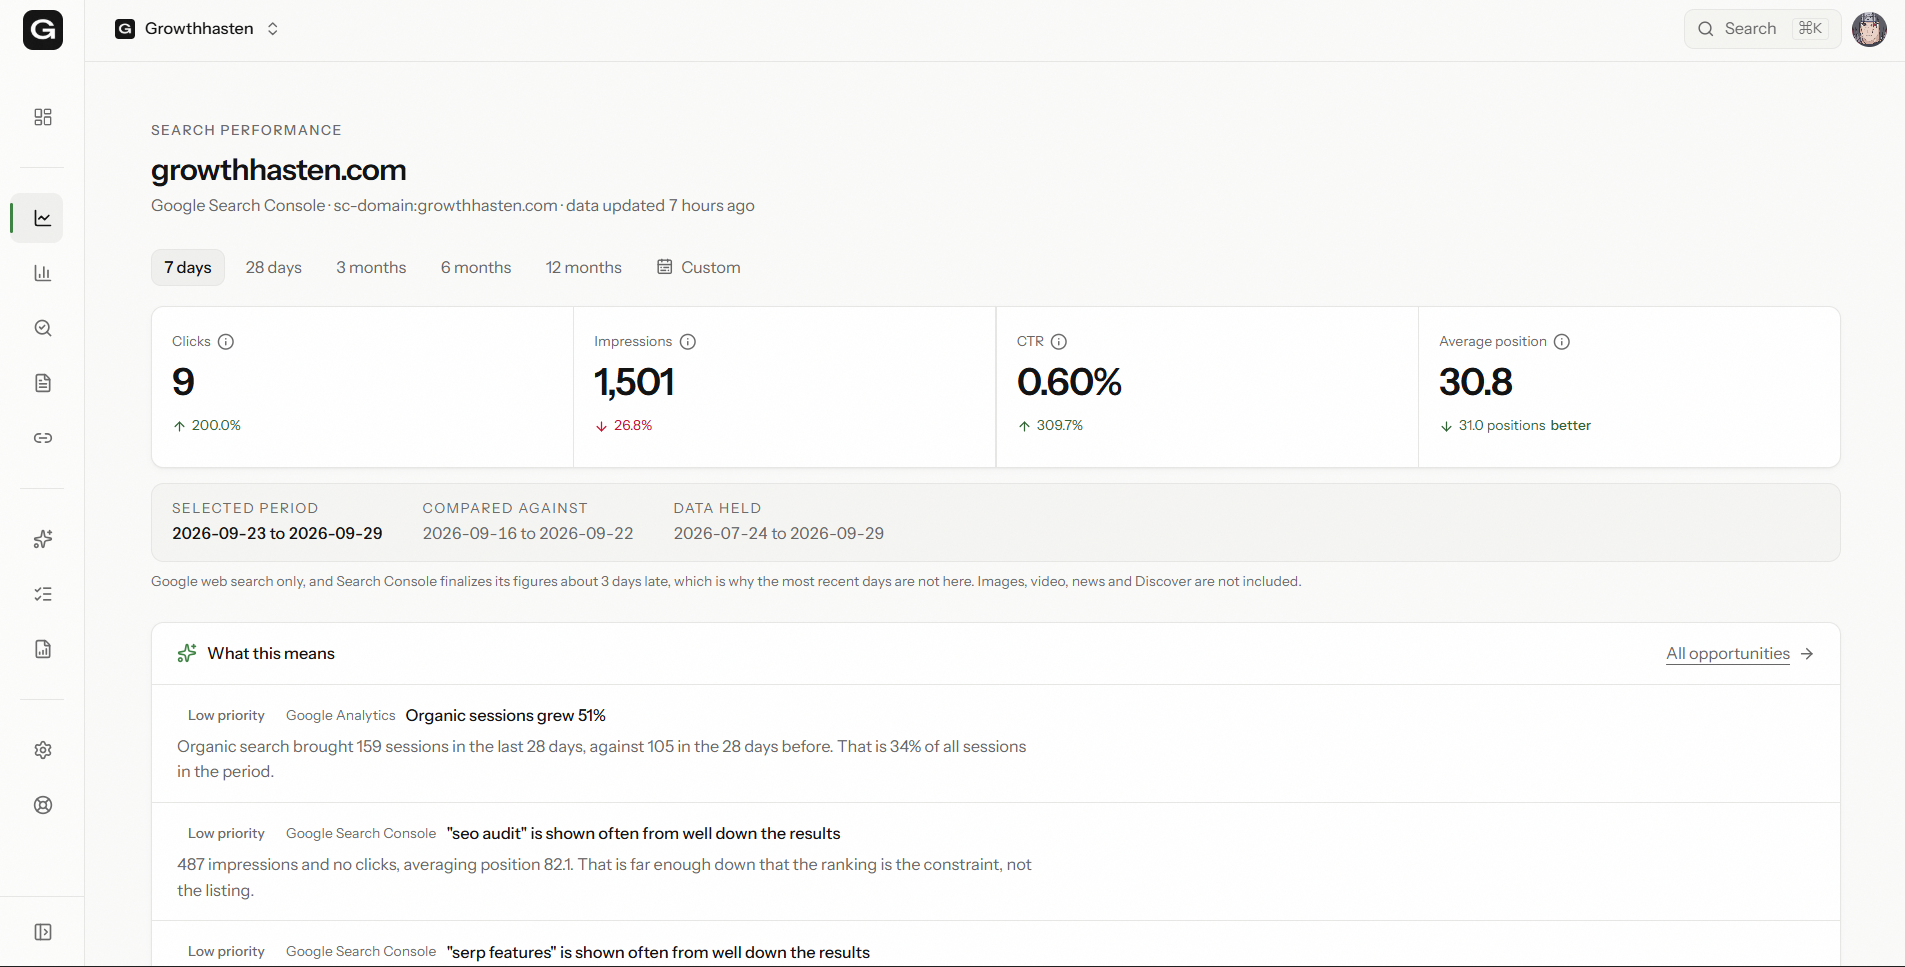The height and width of the screenshot is (967, 1905).
Task: Click the 31.0 positions better change
Action: coord(1515,426)
